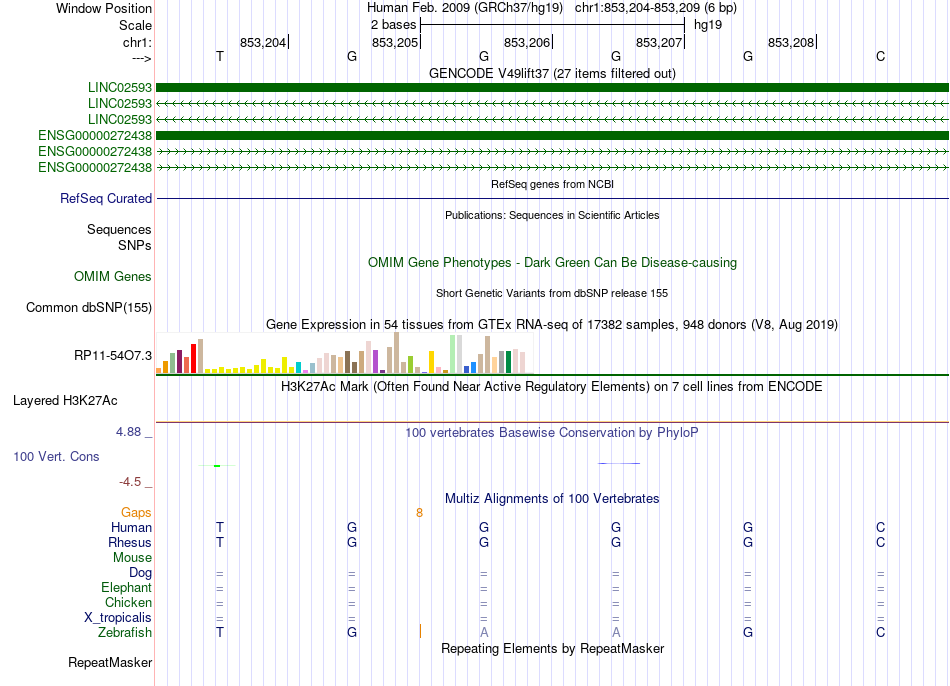Viewport: 950px width, 686px height.
Task: Click the Gaps row label
Action: [x=136, y=513]
